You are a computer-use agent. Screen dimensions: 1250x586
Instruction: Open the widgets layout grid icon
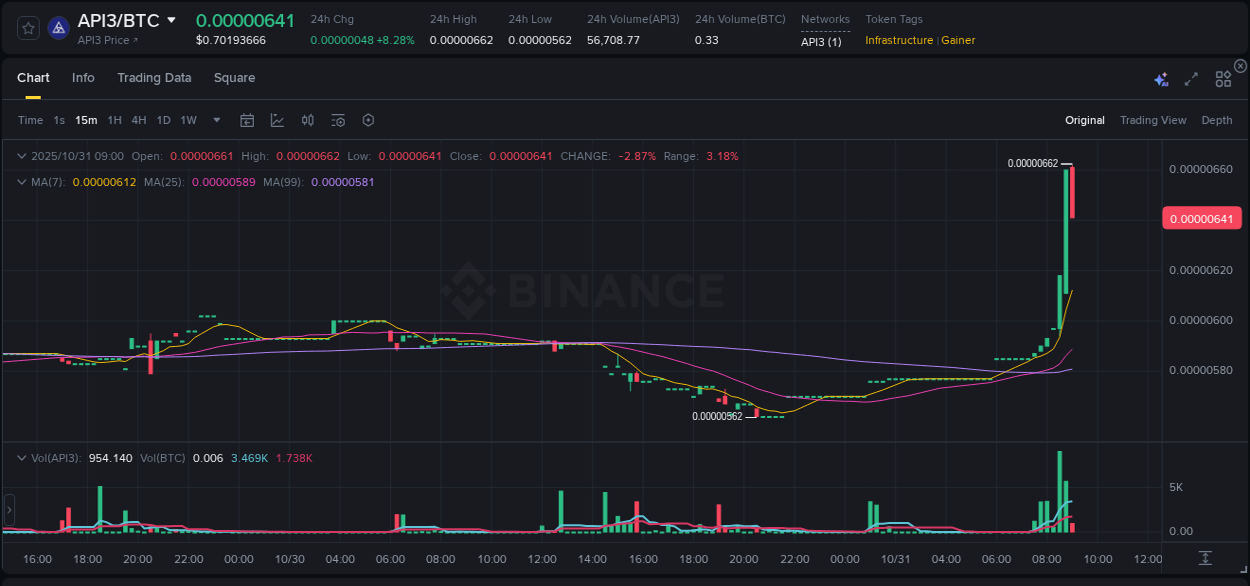coord(1223,78)
